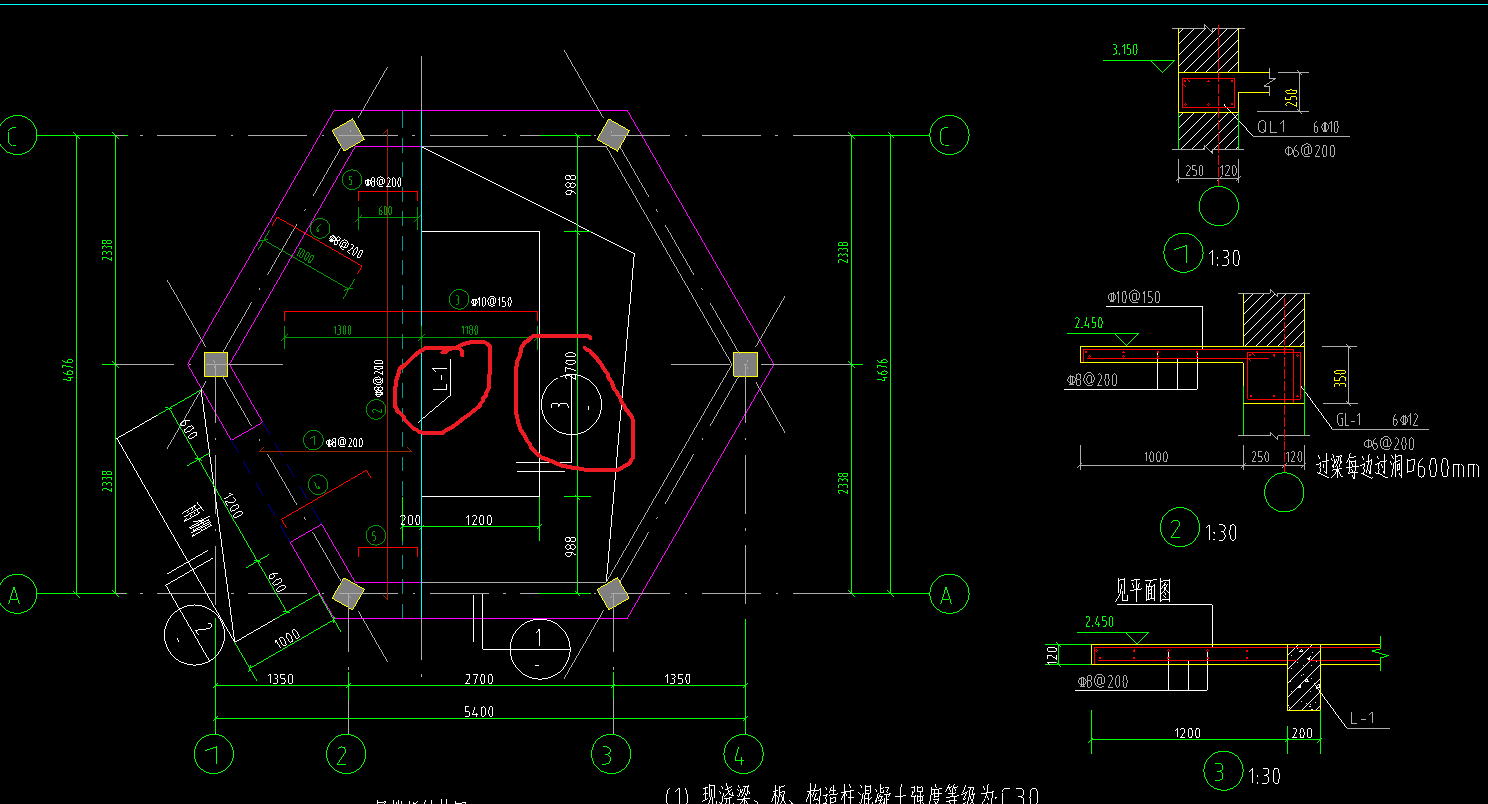Select the column at axis A and axis 3
Image resolution: width=1488 pixels, height=804 pixels.
[611, 594]
